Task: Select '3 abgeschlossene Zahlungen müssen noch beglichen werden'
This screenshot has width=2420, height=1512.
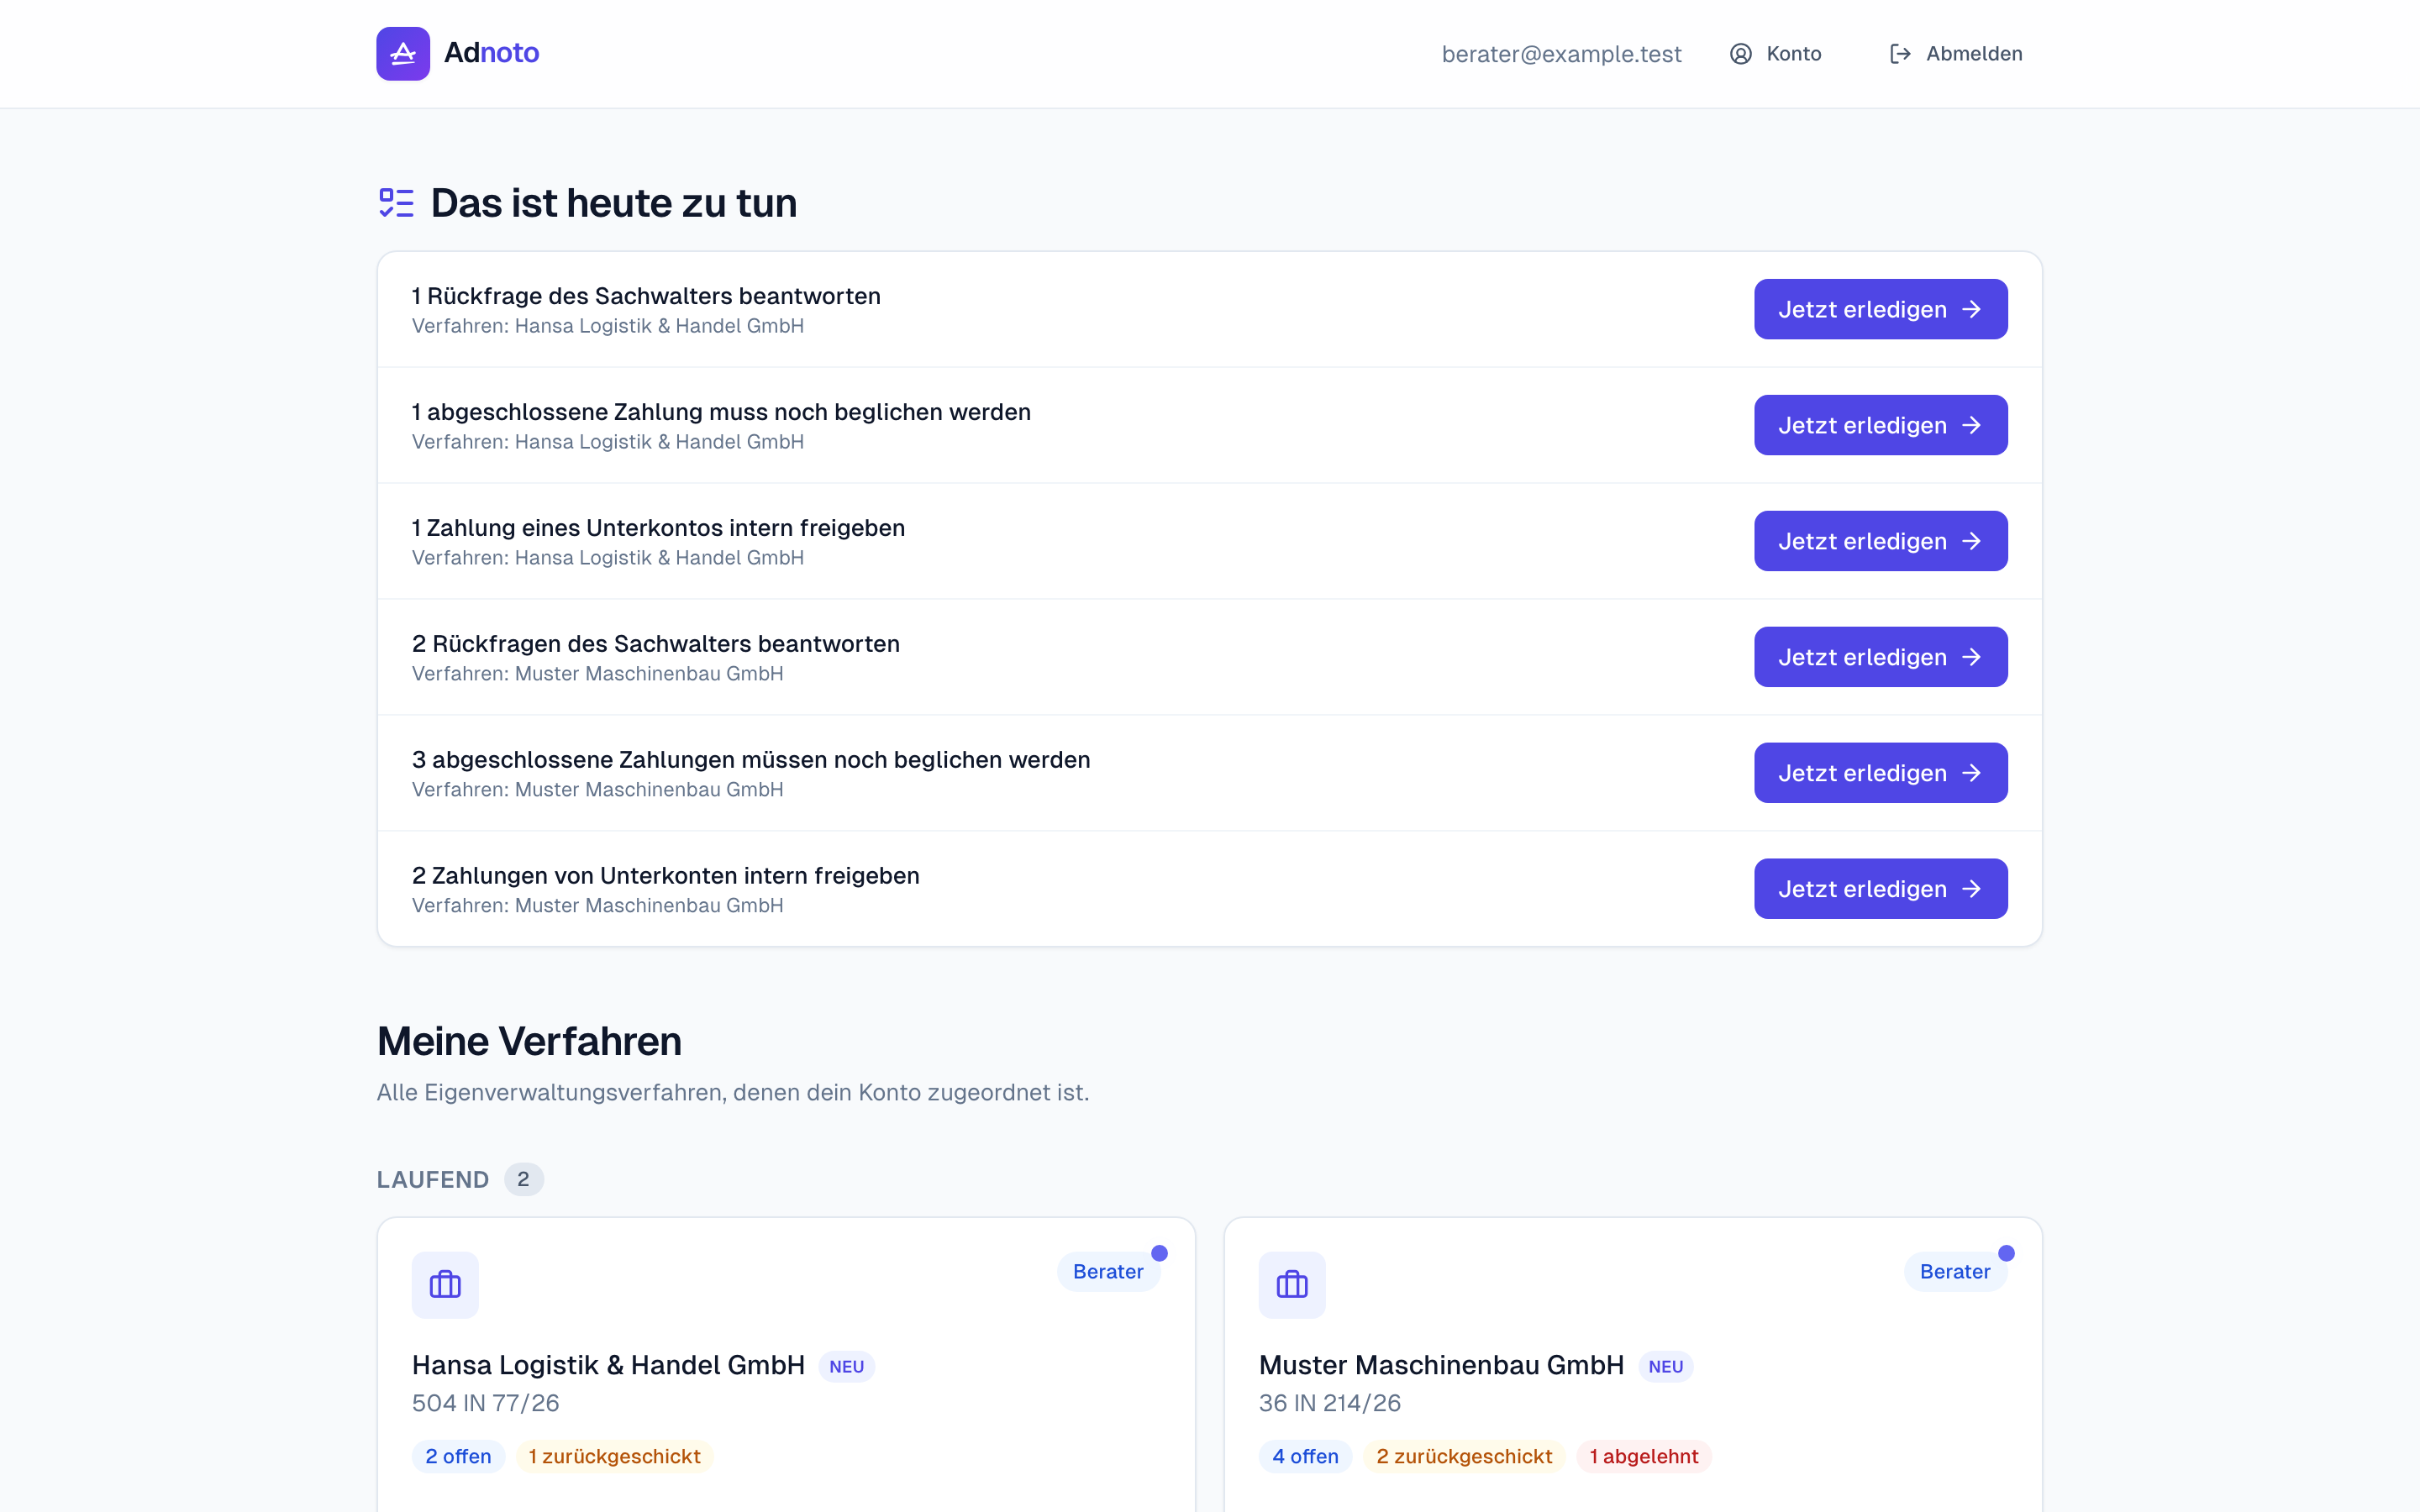Action: click(x=751, y=760)
